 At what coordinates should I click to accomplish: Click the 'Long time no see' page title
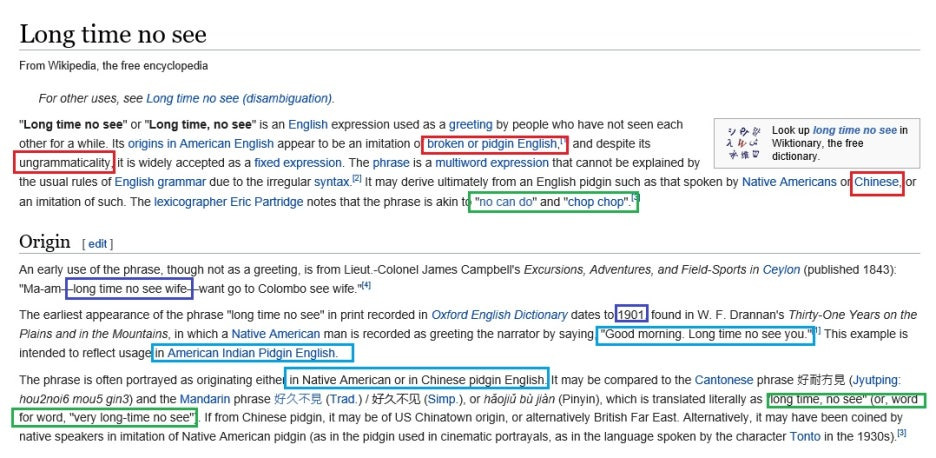[113, 34]
